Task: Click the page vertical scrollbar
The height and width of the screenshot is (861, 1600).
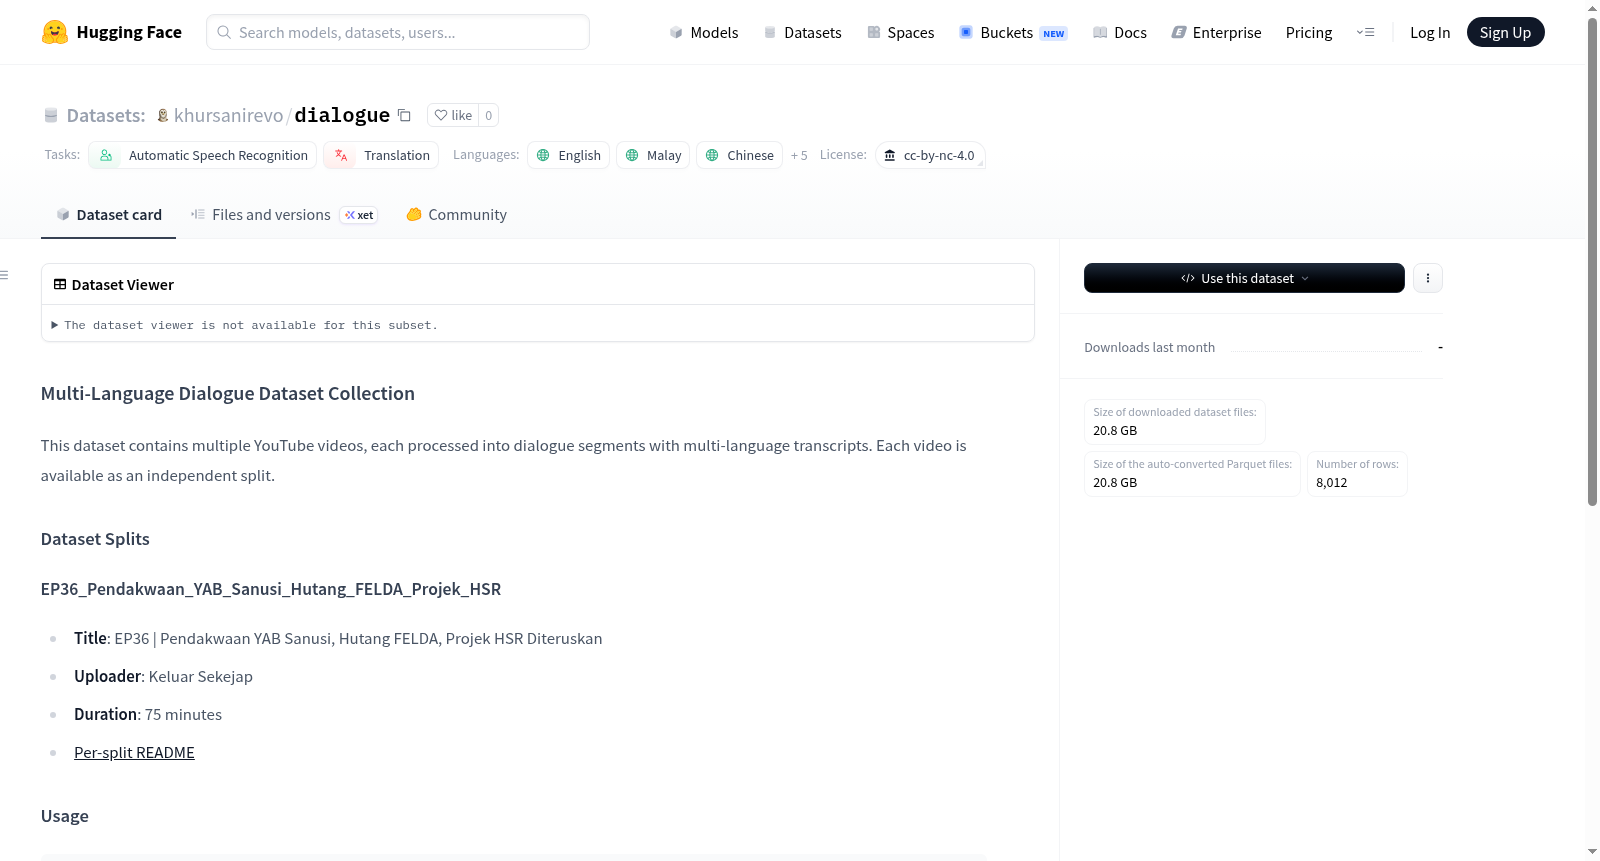Action: 1592,260
